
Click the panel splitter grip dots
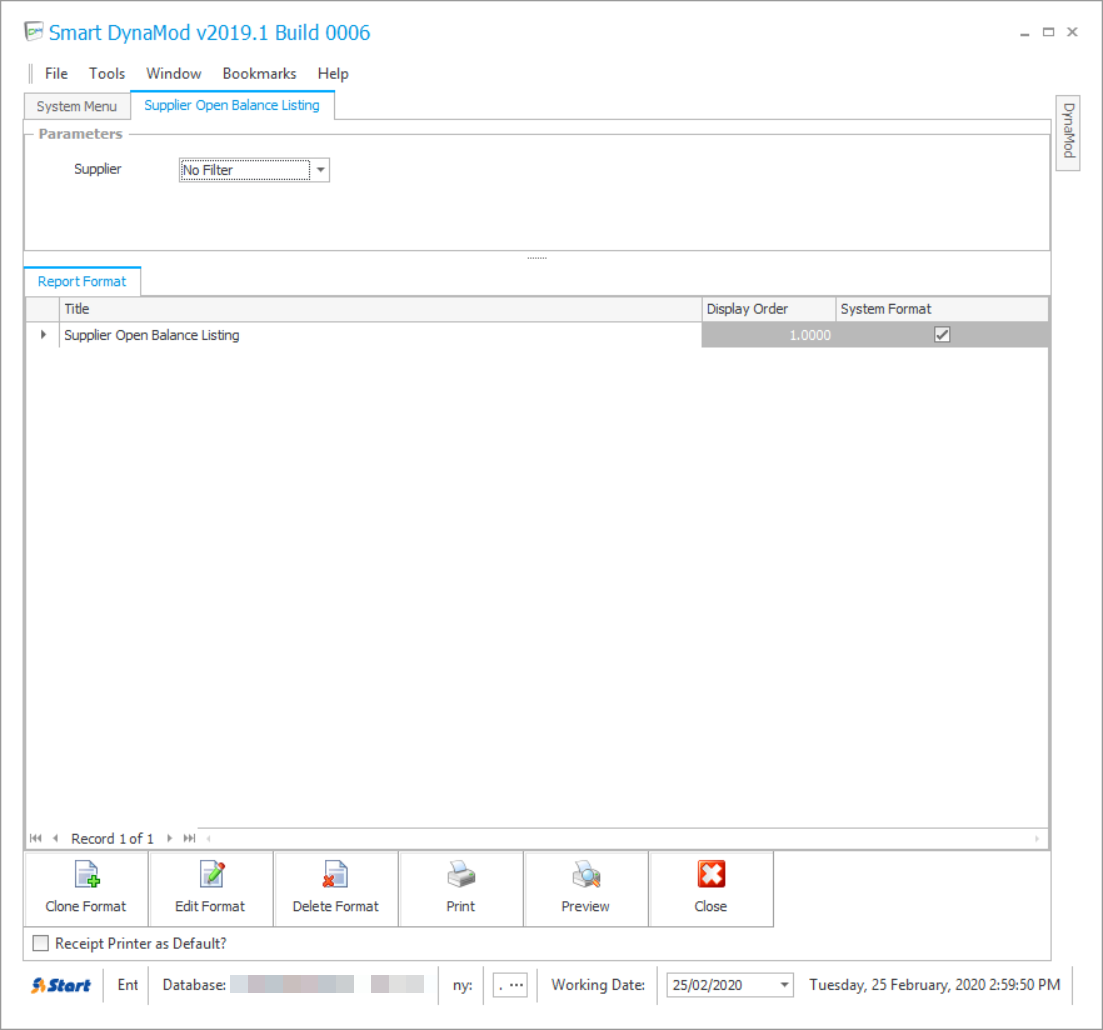[537, 258]
